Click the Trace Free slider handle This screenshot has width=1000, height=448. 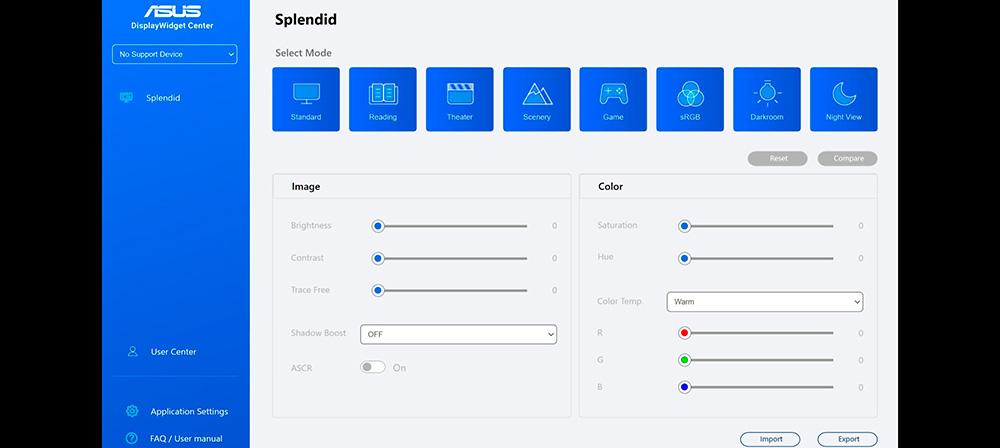click(x=378, y=290)
